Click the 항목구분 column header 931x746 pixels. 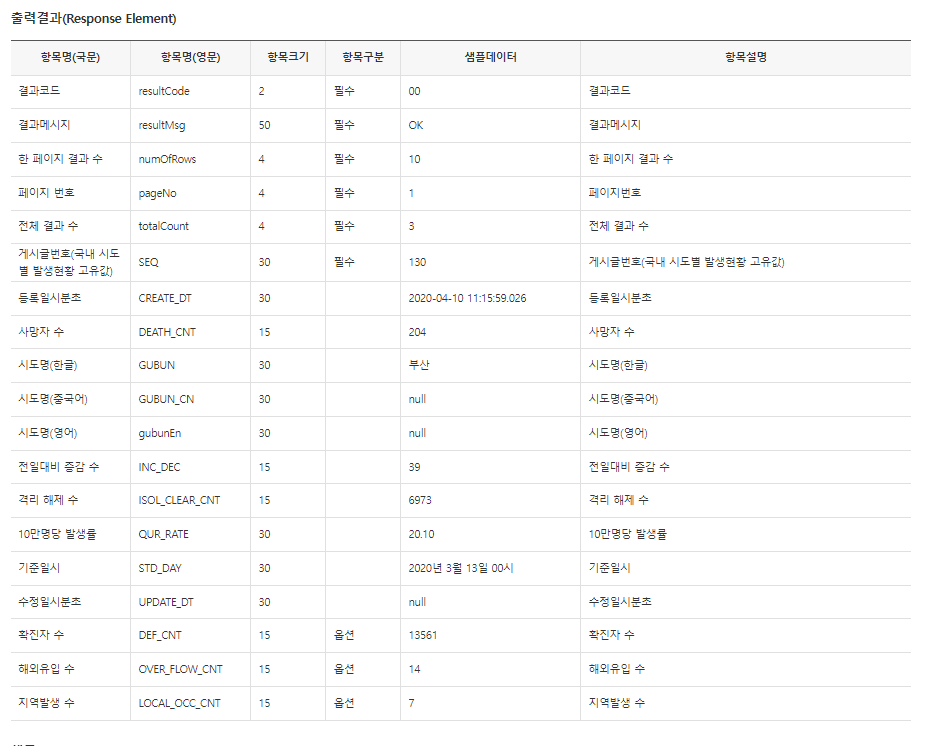click(363, 57)
